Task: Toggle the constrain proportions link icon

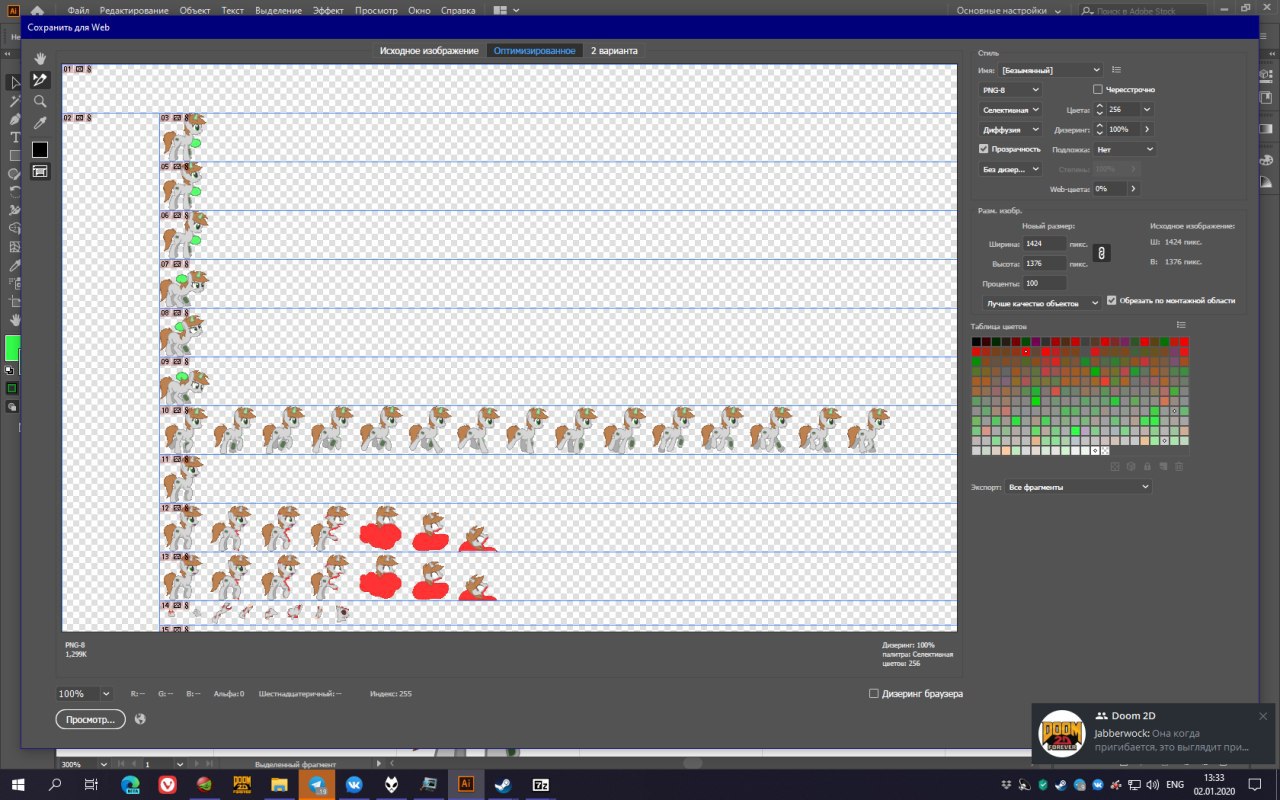Action: click(x=1101, y=254)
